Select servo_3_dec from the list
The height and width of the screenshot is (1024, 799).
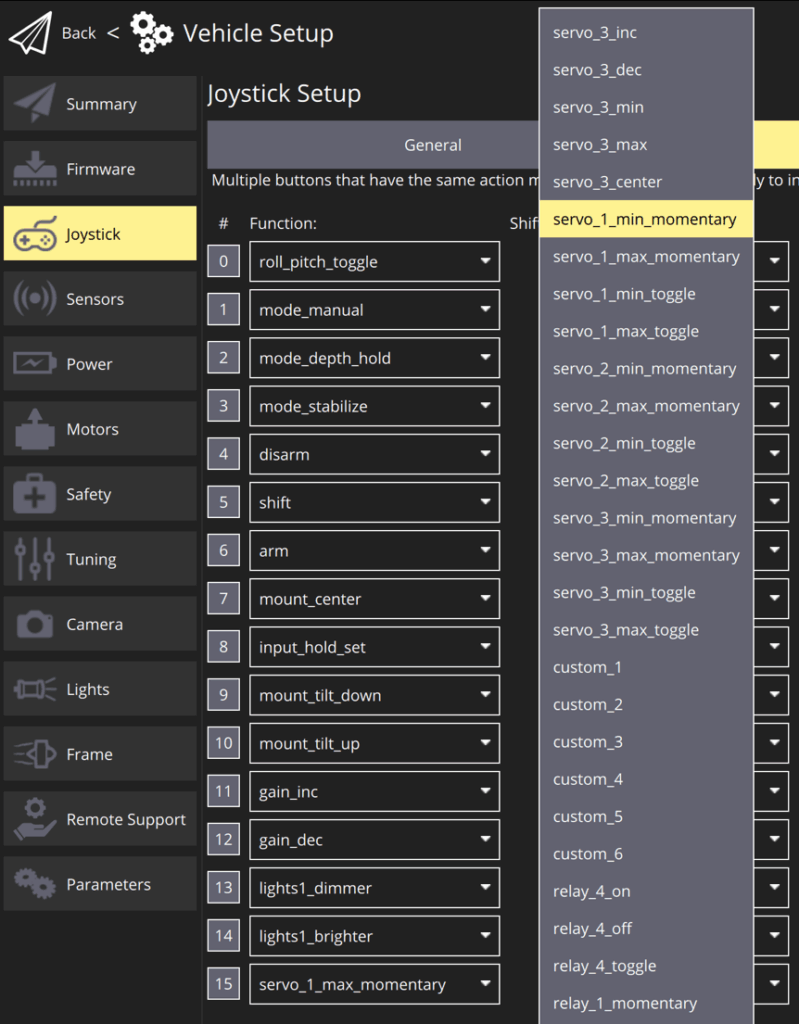coord(646,70)
